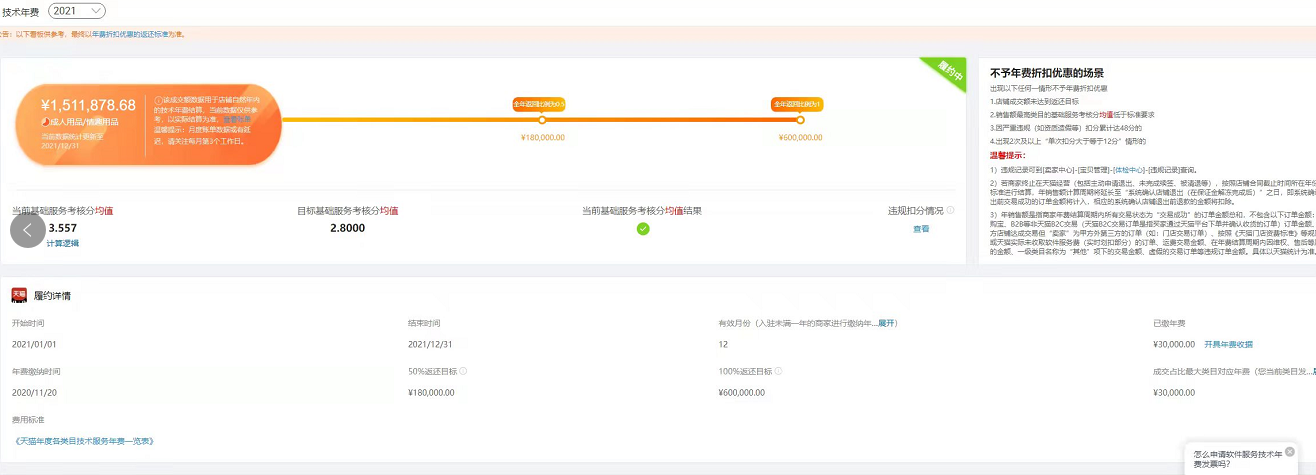The image size is (1316, 475).
Task: Click the info icon inside the orange sales card
Action: (158, 101)
